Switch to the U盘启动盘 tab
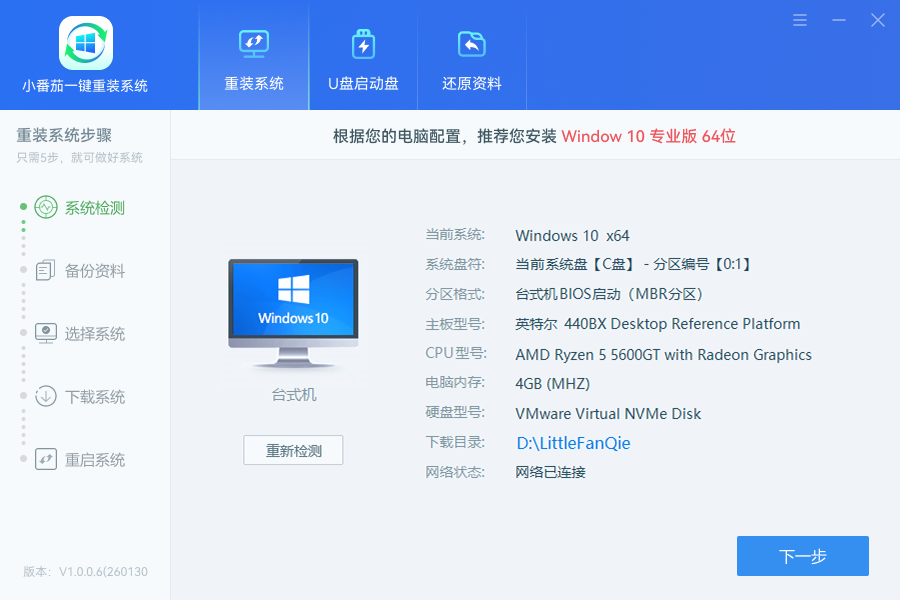This screenshot has width=900, height=600. (363, 55)
